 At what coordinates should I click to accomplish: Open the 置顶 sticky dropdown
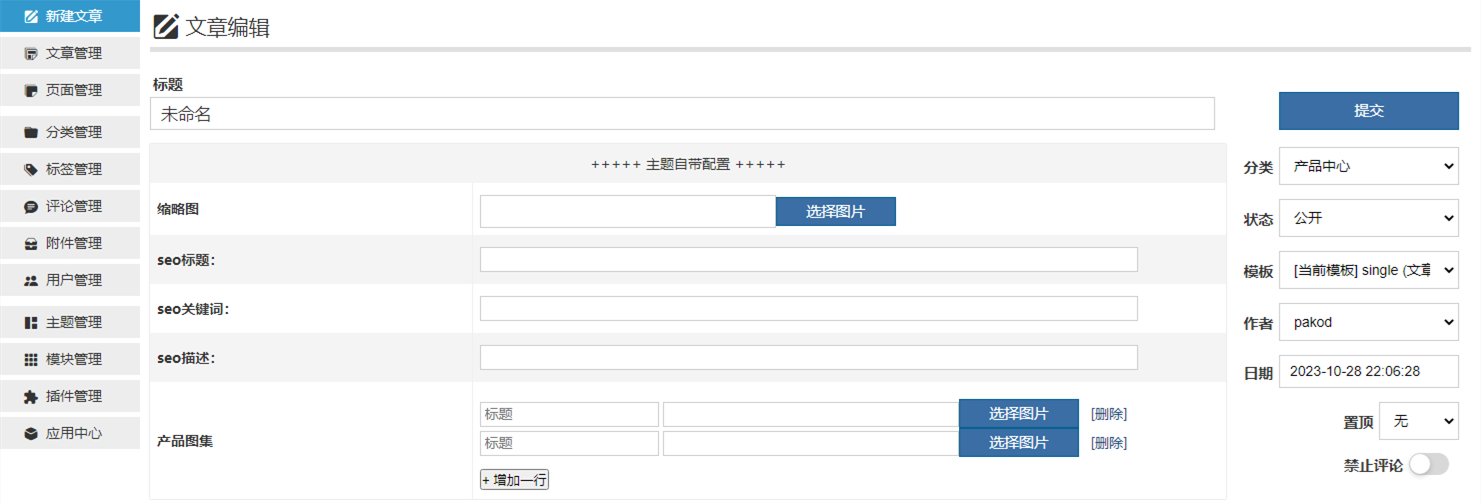tap(1418, 422)
